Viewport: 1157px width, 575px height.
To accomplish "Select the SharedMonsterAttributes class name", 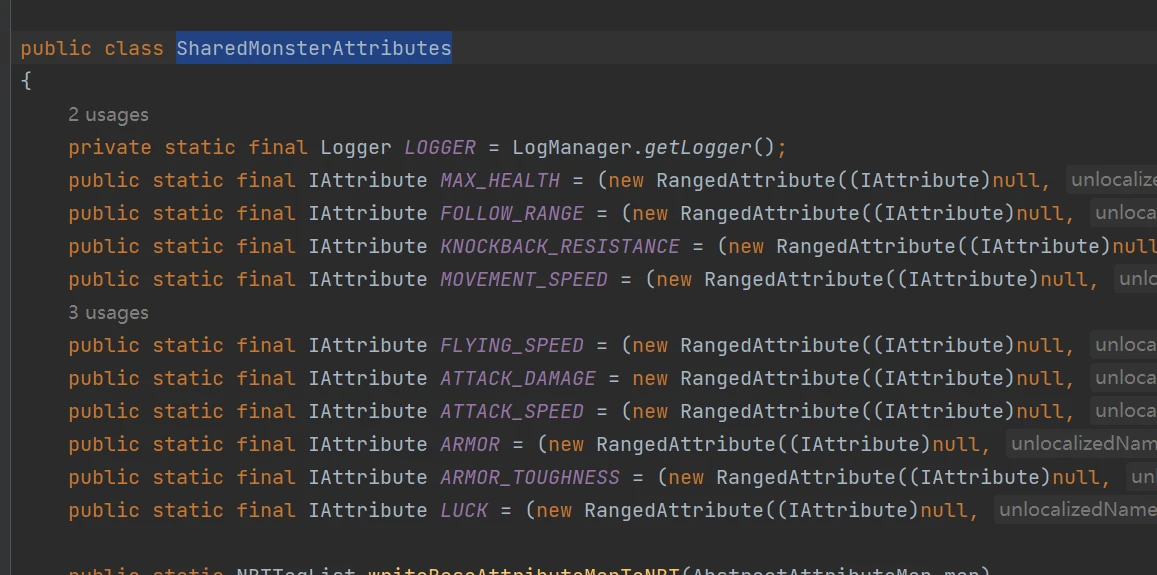I will tap(314, 49).
